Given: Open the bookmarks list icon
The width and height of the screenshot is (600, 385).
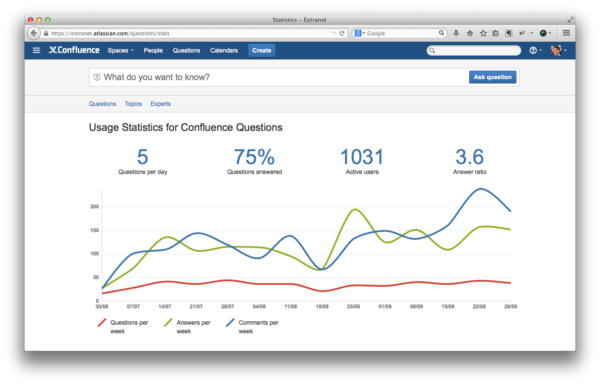Looking at the screenshot, I should [495, 33].
